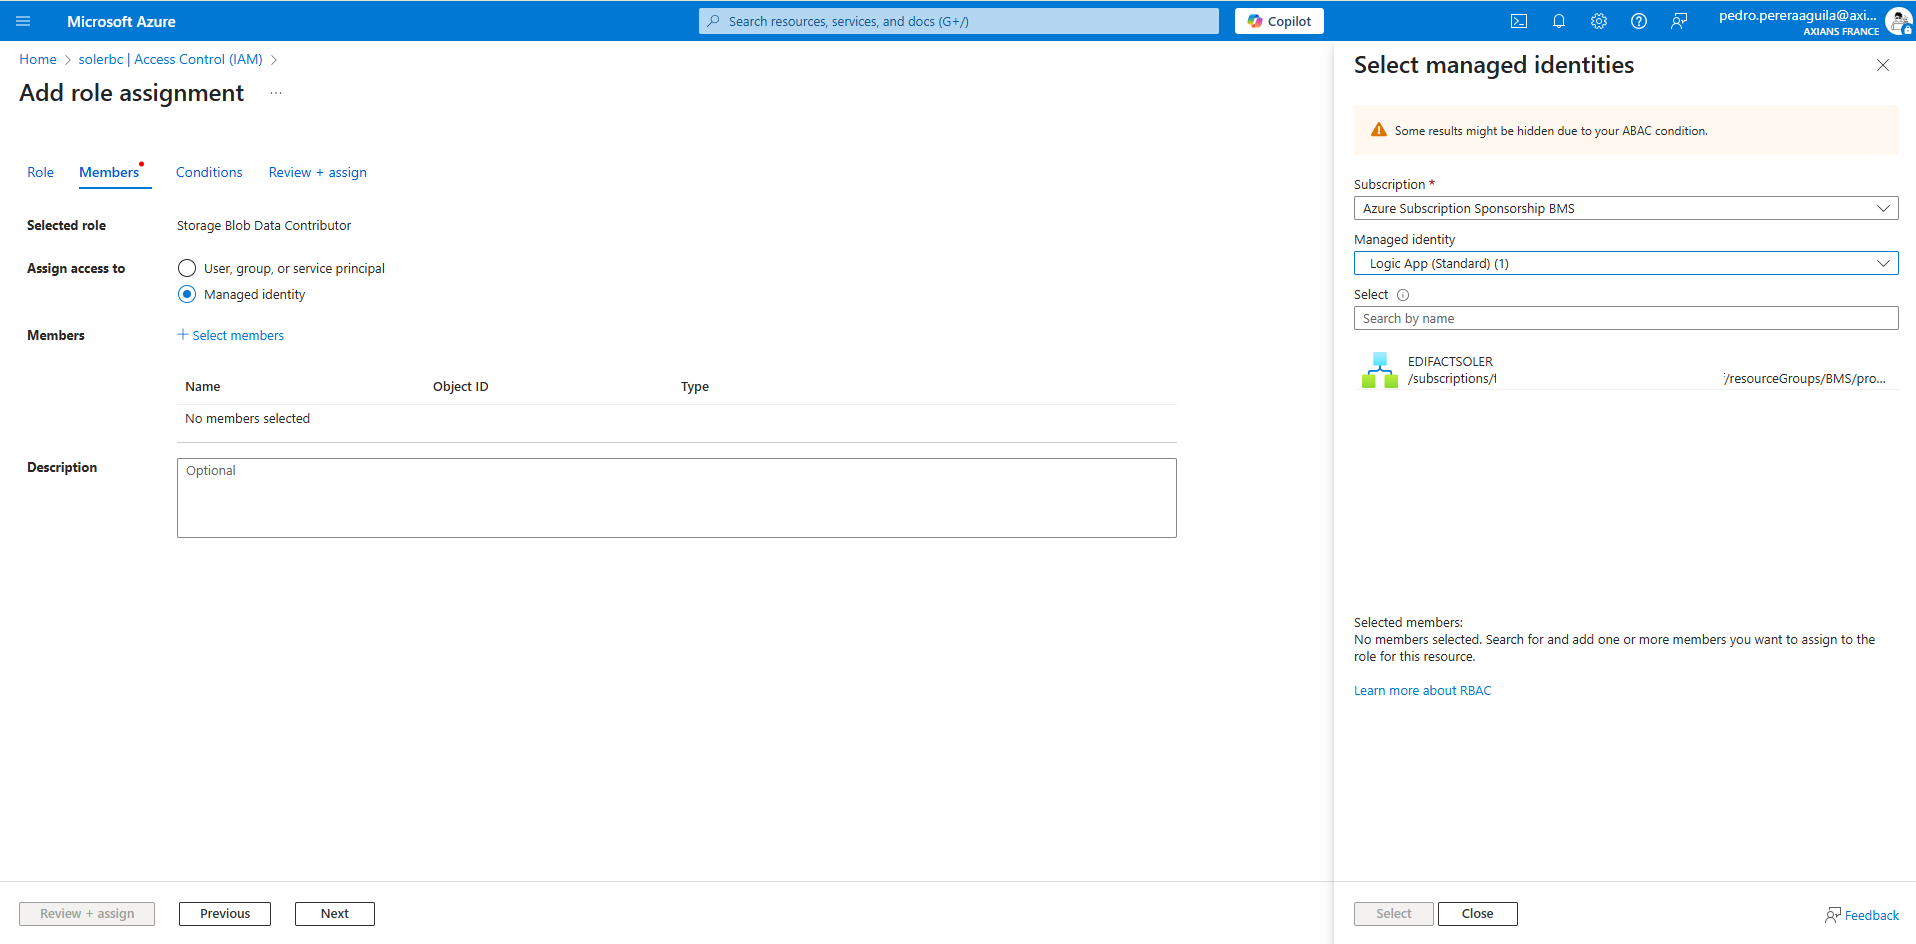Expand the Managed identity dropdown
This screenshot has height=944, width=1916.
(1625, 263)
